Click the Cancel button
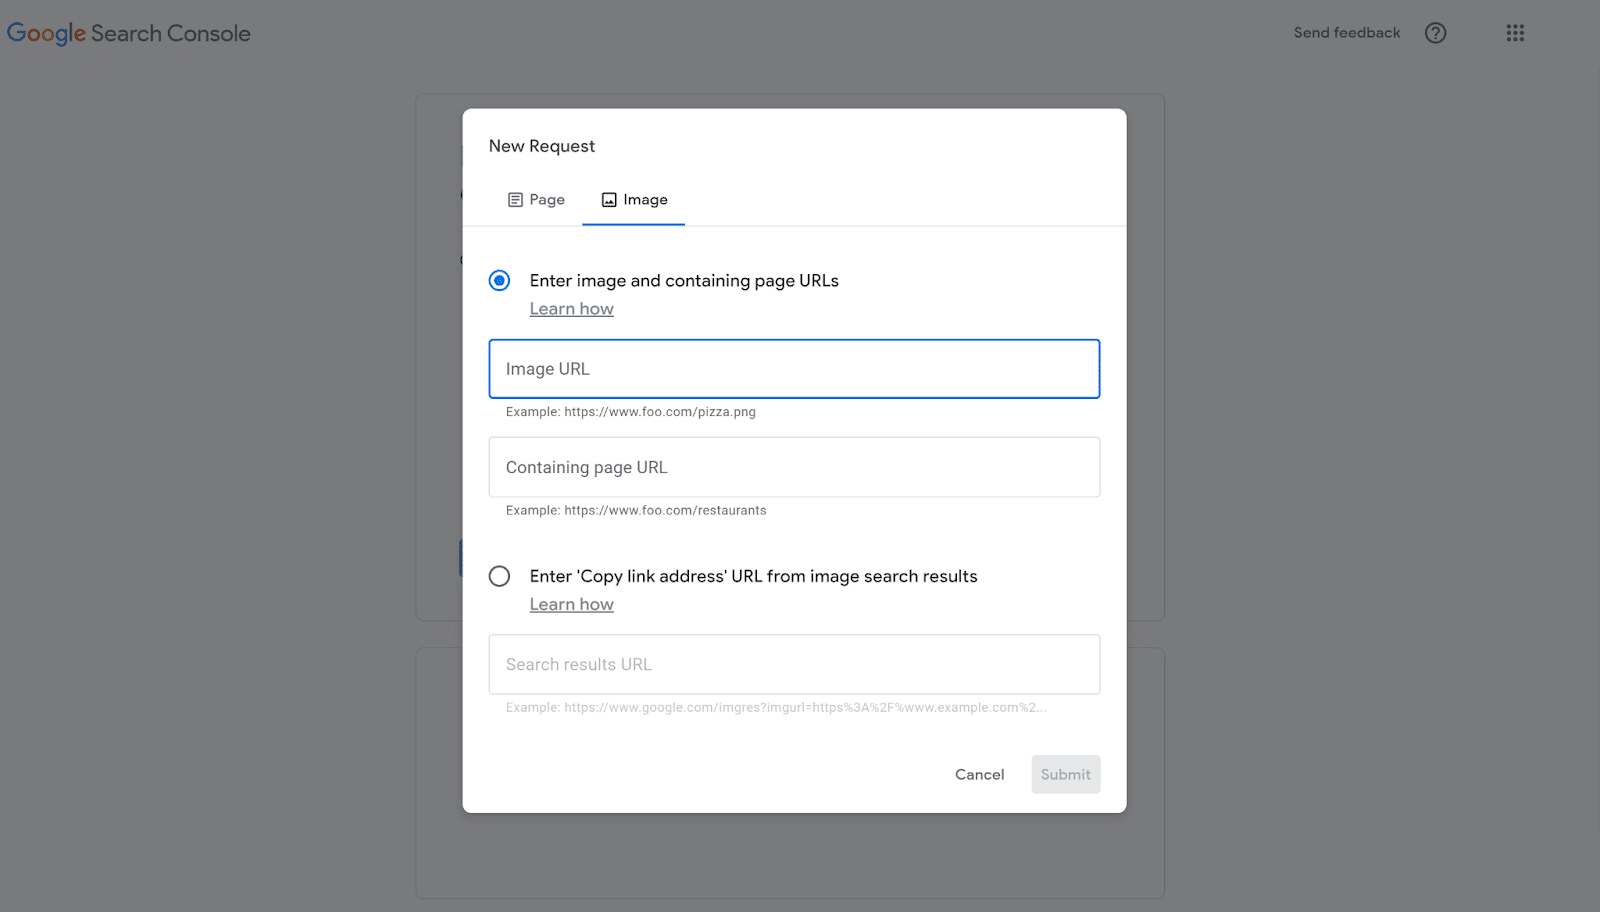This screenshot has height=912, width=1600. (979, 774)
